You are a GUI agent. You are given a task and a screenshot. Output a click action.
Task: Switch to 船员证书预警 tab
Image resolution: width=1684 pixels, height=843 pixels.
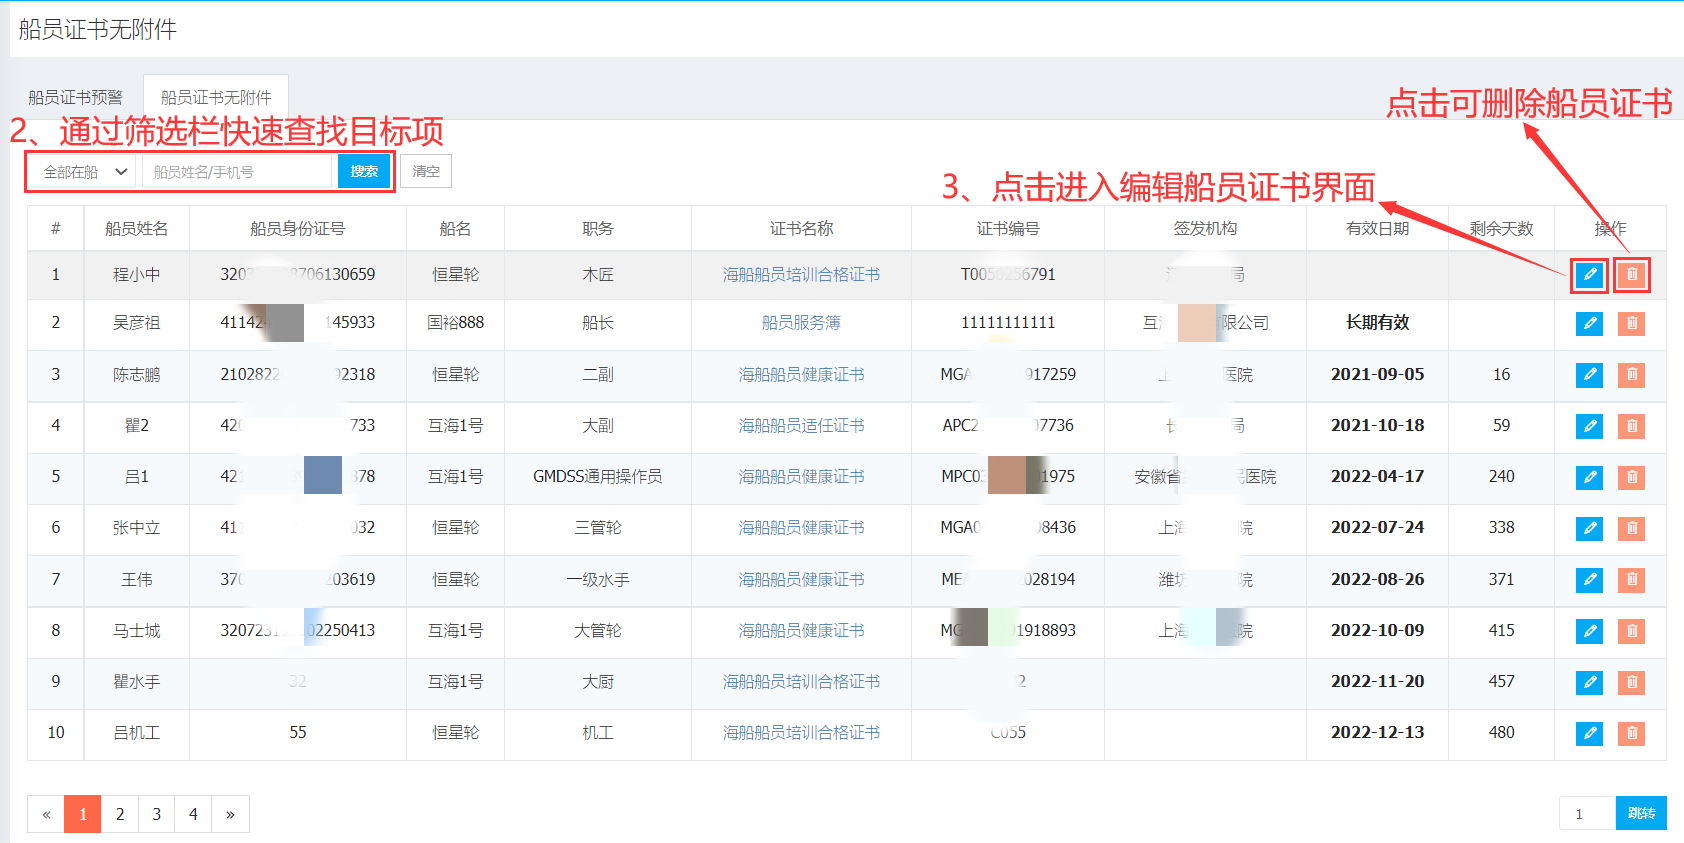[75, 97]
